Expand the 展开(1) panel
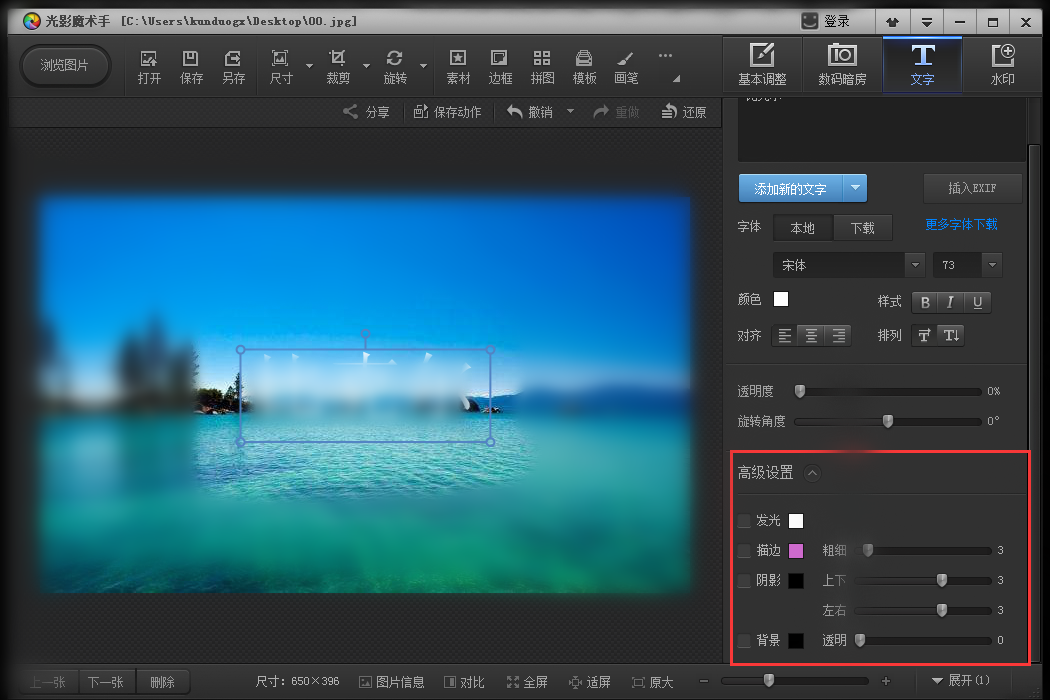This screenshot has height=700, width=1050. [x=961, y=681]
